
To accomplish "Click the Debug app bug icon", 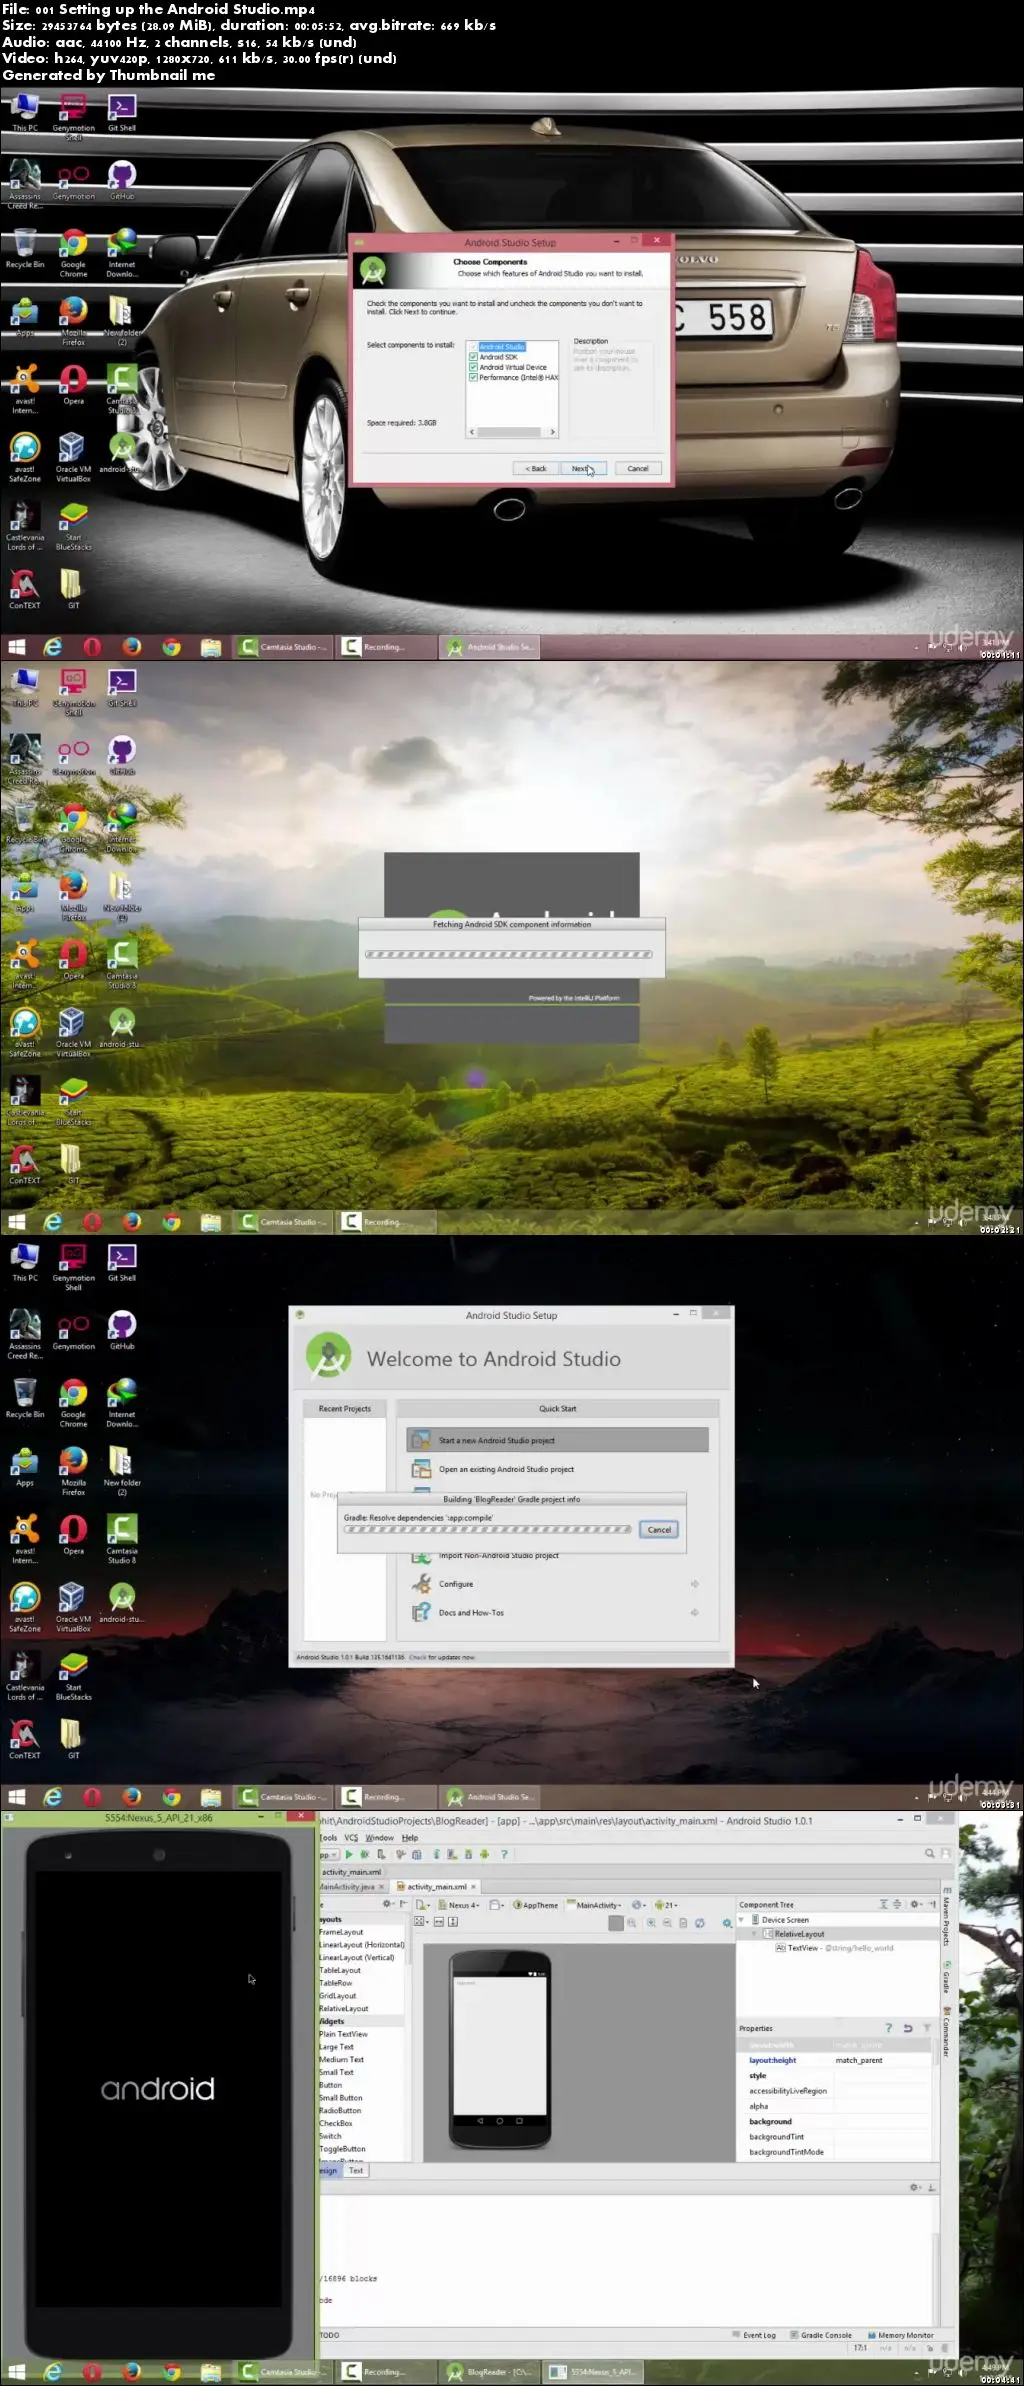I will 364,1854.
